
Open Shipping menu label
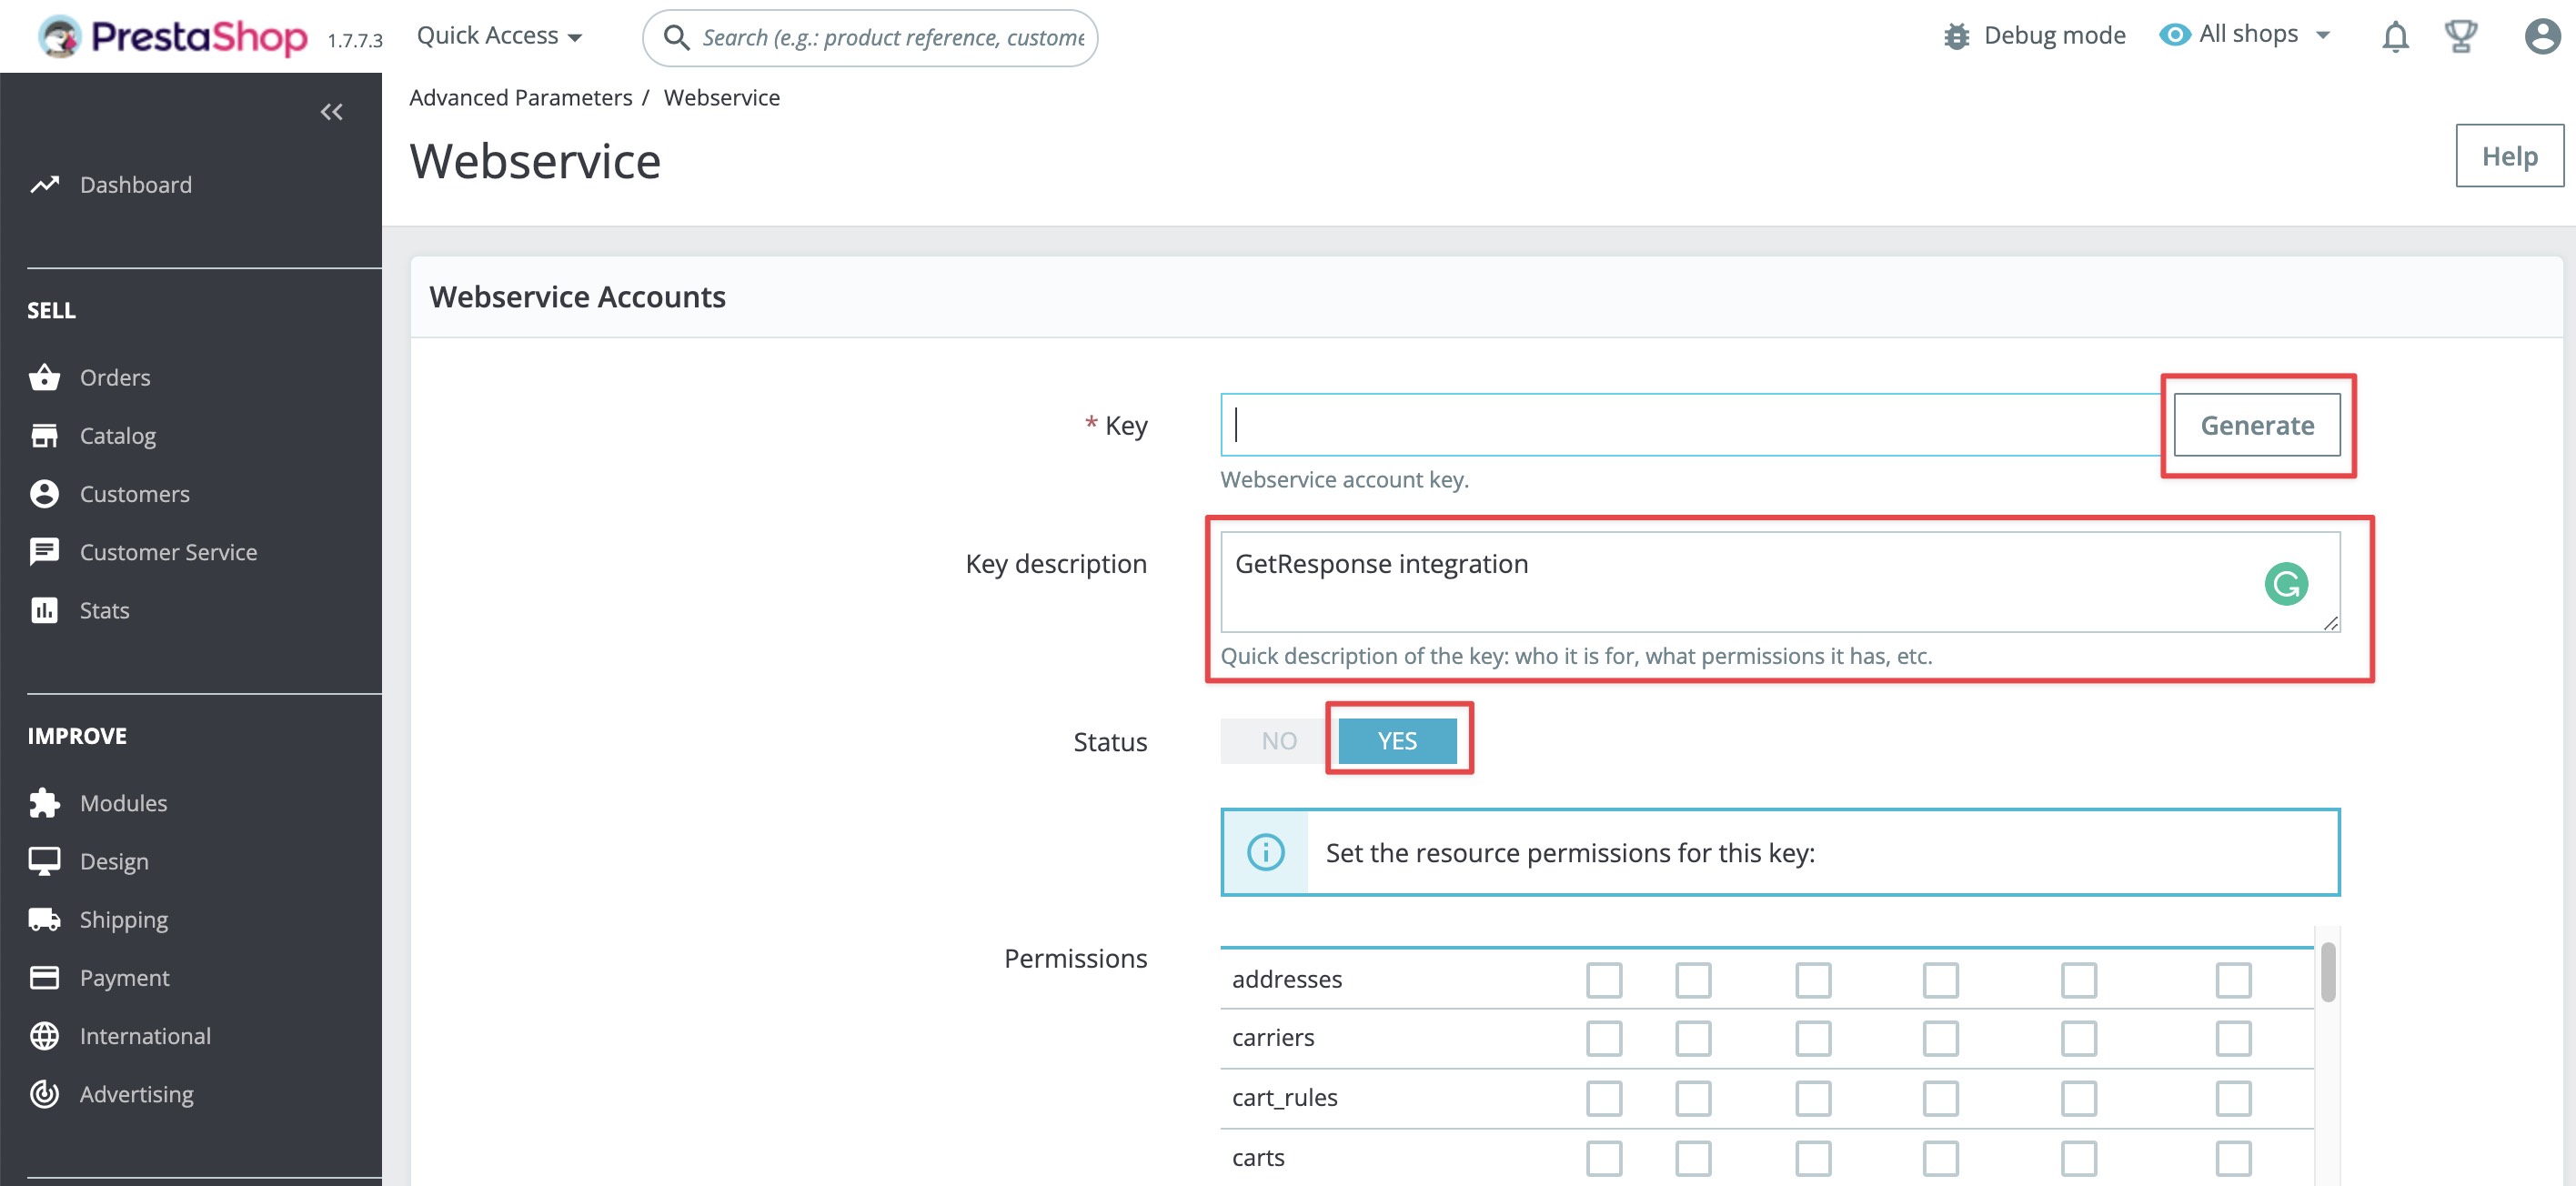124,919
